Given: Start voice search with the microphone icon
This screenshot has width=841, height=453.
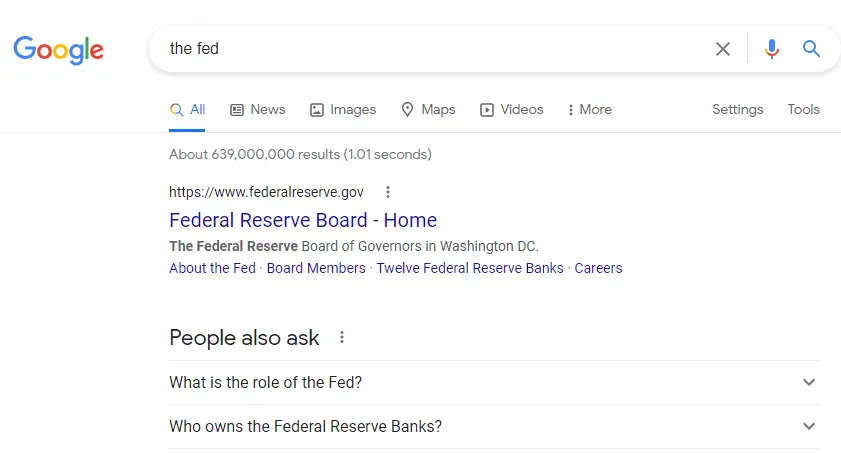Looking at the screenshot, I should click(x=771, y=49).
